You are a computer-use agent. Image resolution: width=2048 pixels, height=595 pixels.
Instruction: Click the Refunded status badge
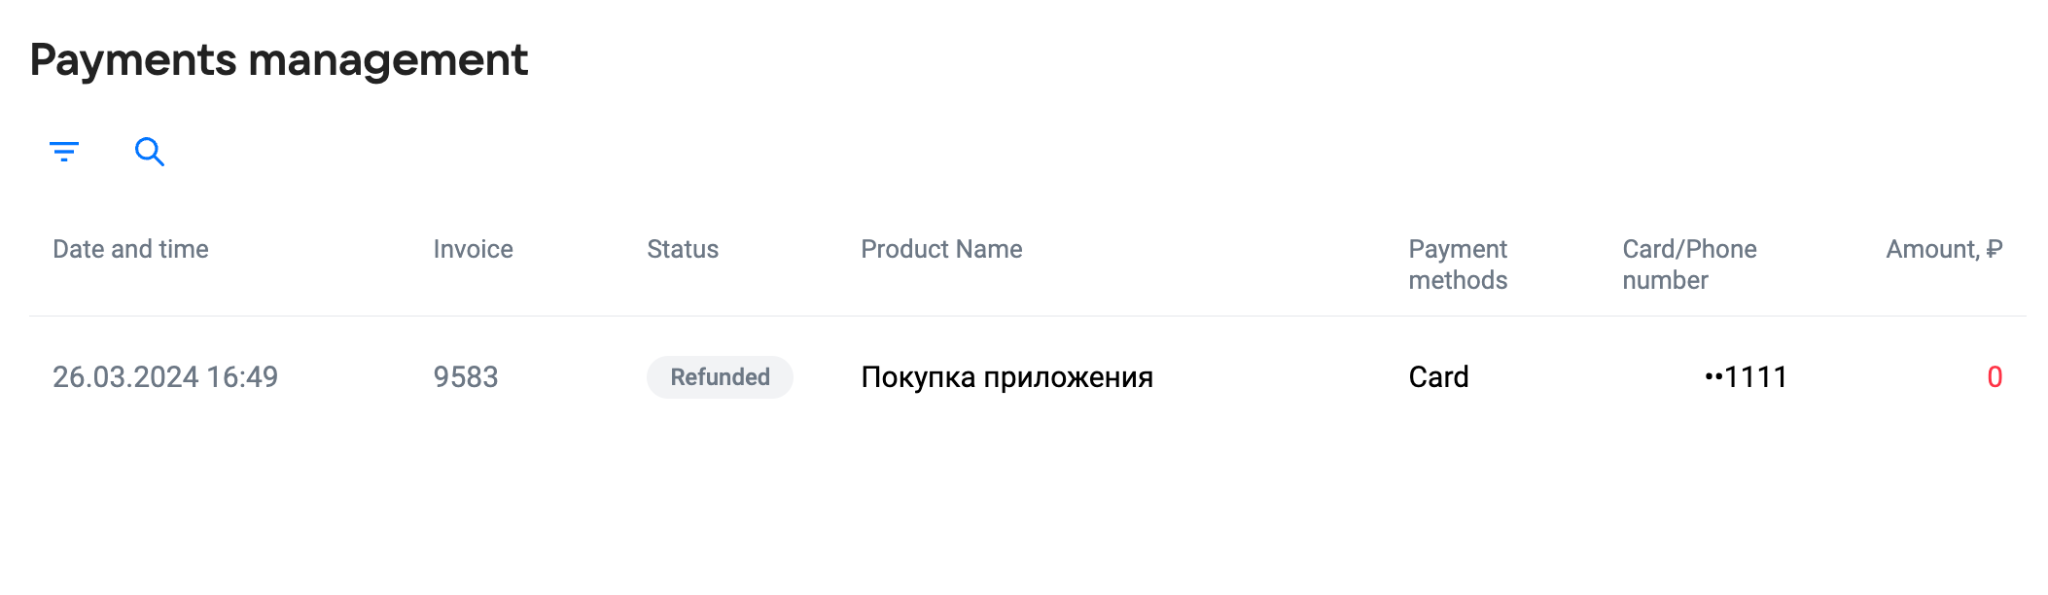click(x=720, y=377)
